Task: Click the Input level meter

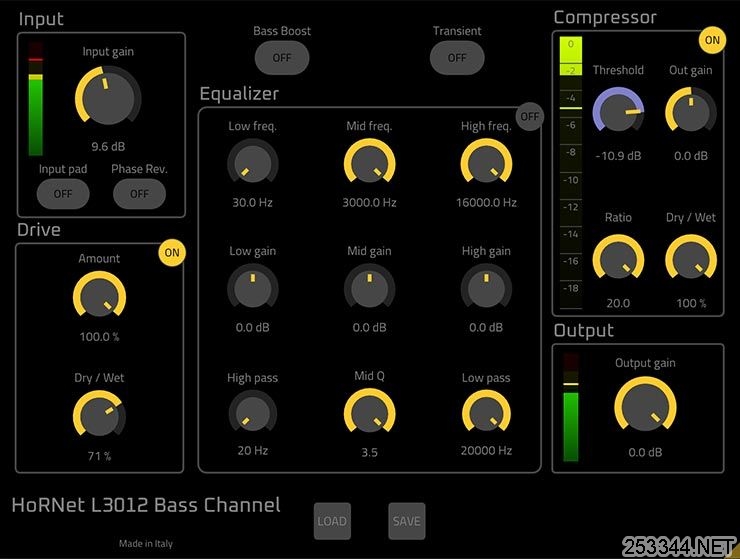Action: coord(35,99)
